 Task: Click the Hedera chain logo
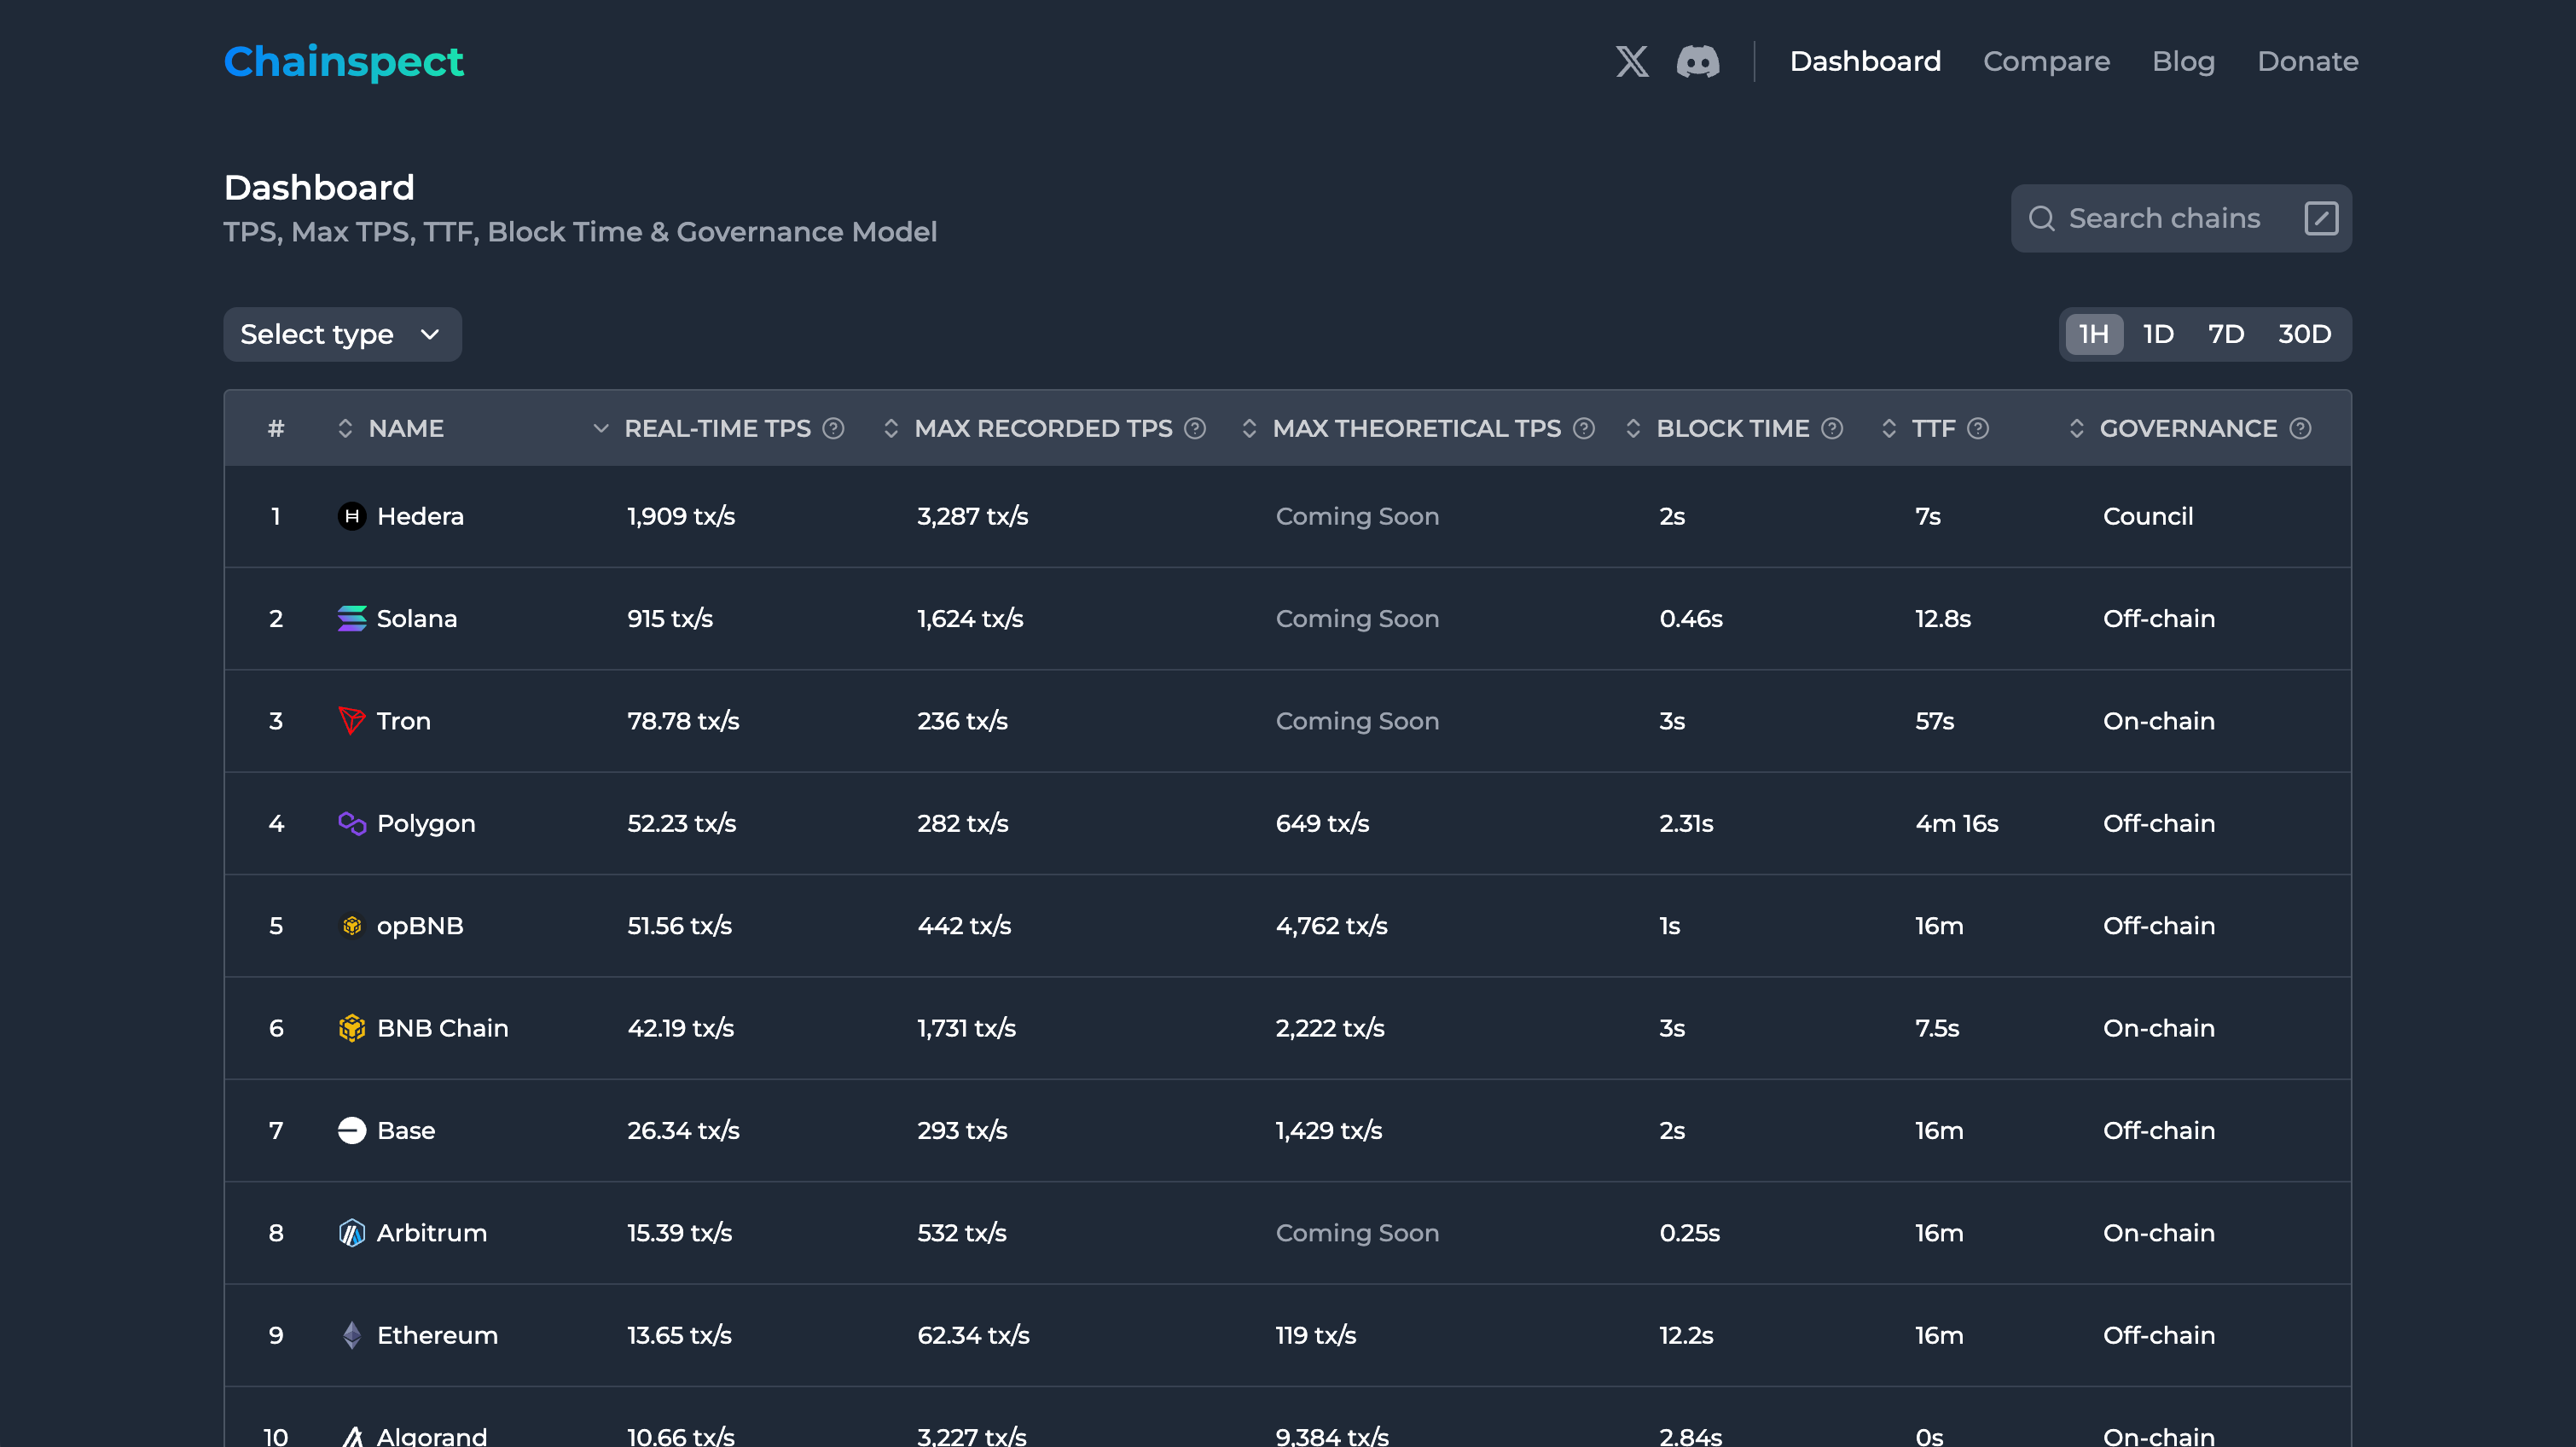[351, 516]
